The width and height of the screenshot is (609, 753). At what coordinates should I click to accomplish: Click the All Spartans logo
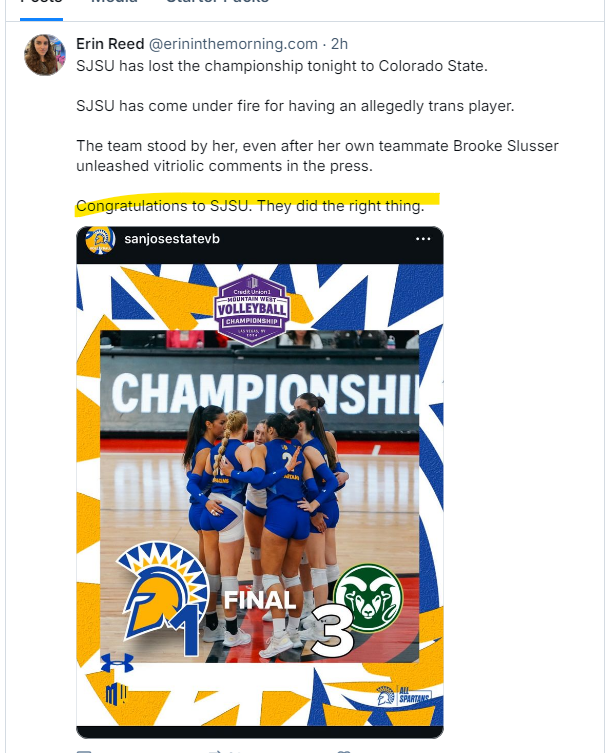tap(403, 695)
